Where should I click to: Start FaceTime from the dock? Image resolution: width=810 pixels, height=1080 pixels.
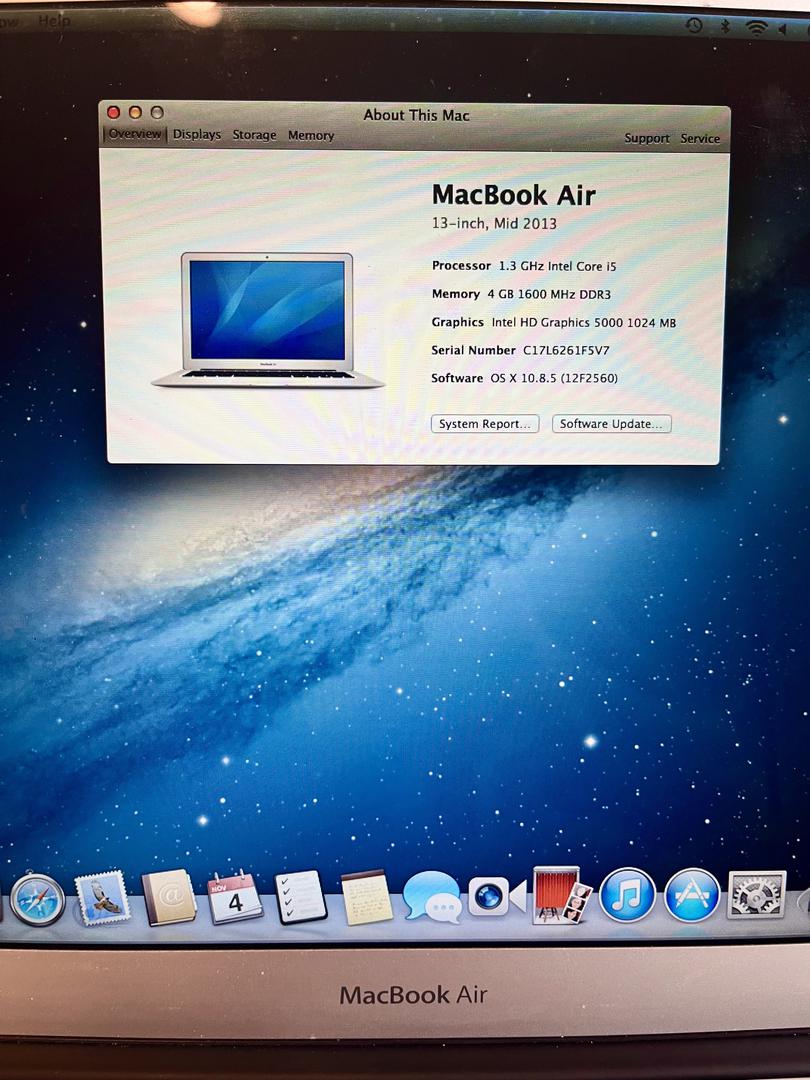point(497,896)
